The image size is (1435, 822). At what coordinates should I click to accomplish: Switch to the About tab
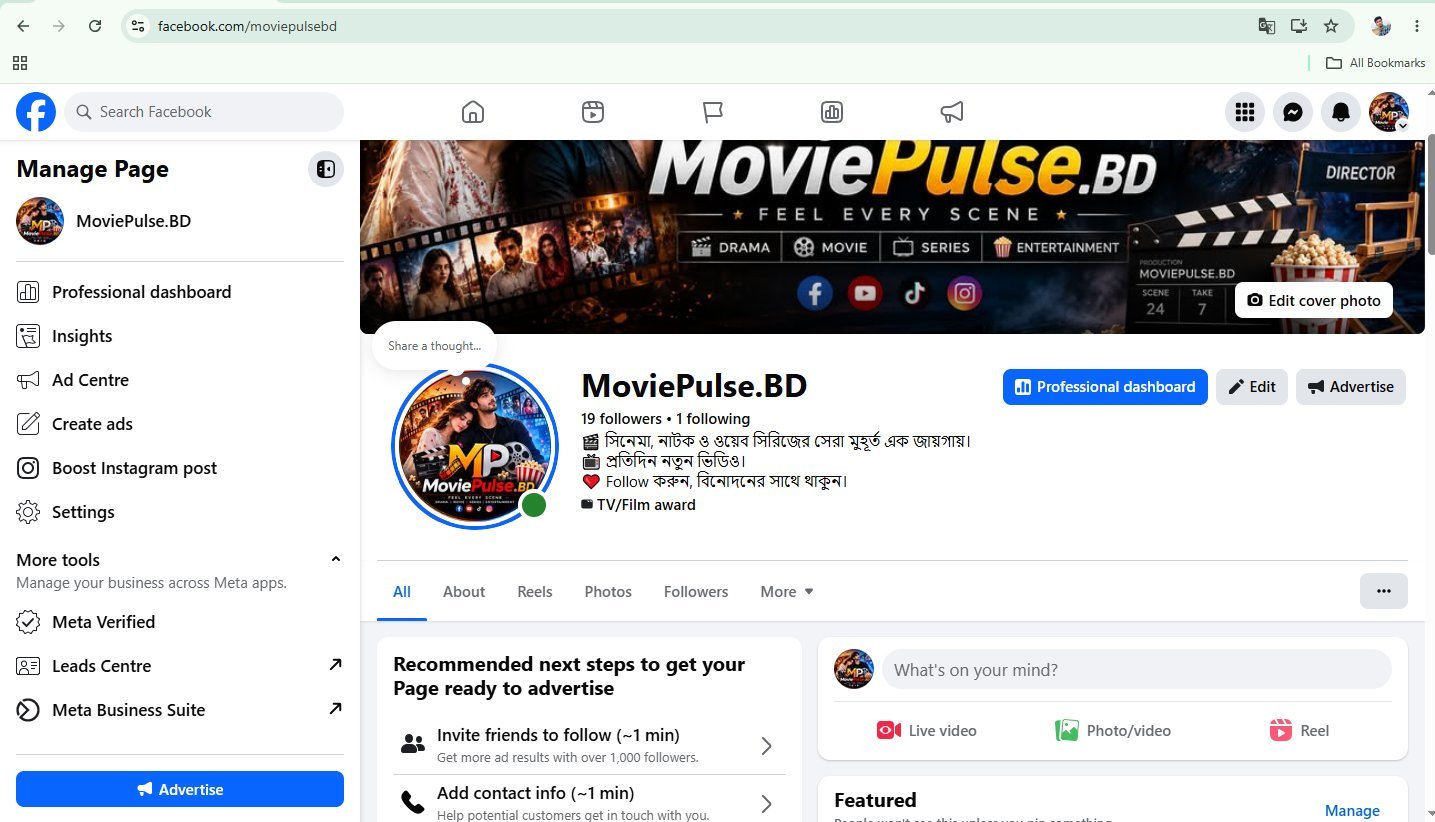point(464,591)
